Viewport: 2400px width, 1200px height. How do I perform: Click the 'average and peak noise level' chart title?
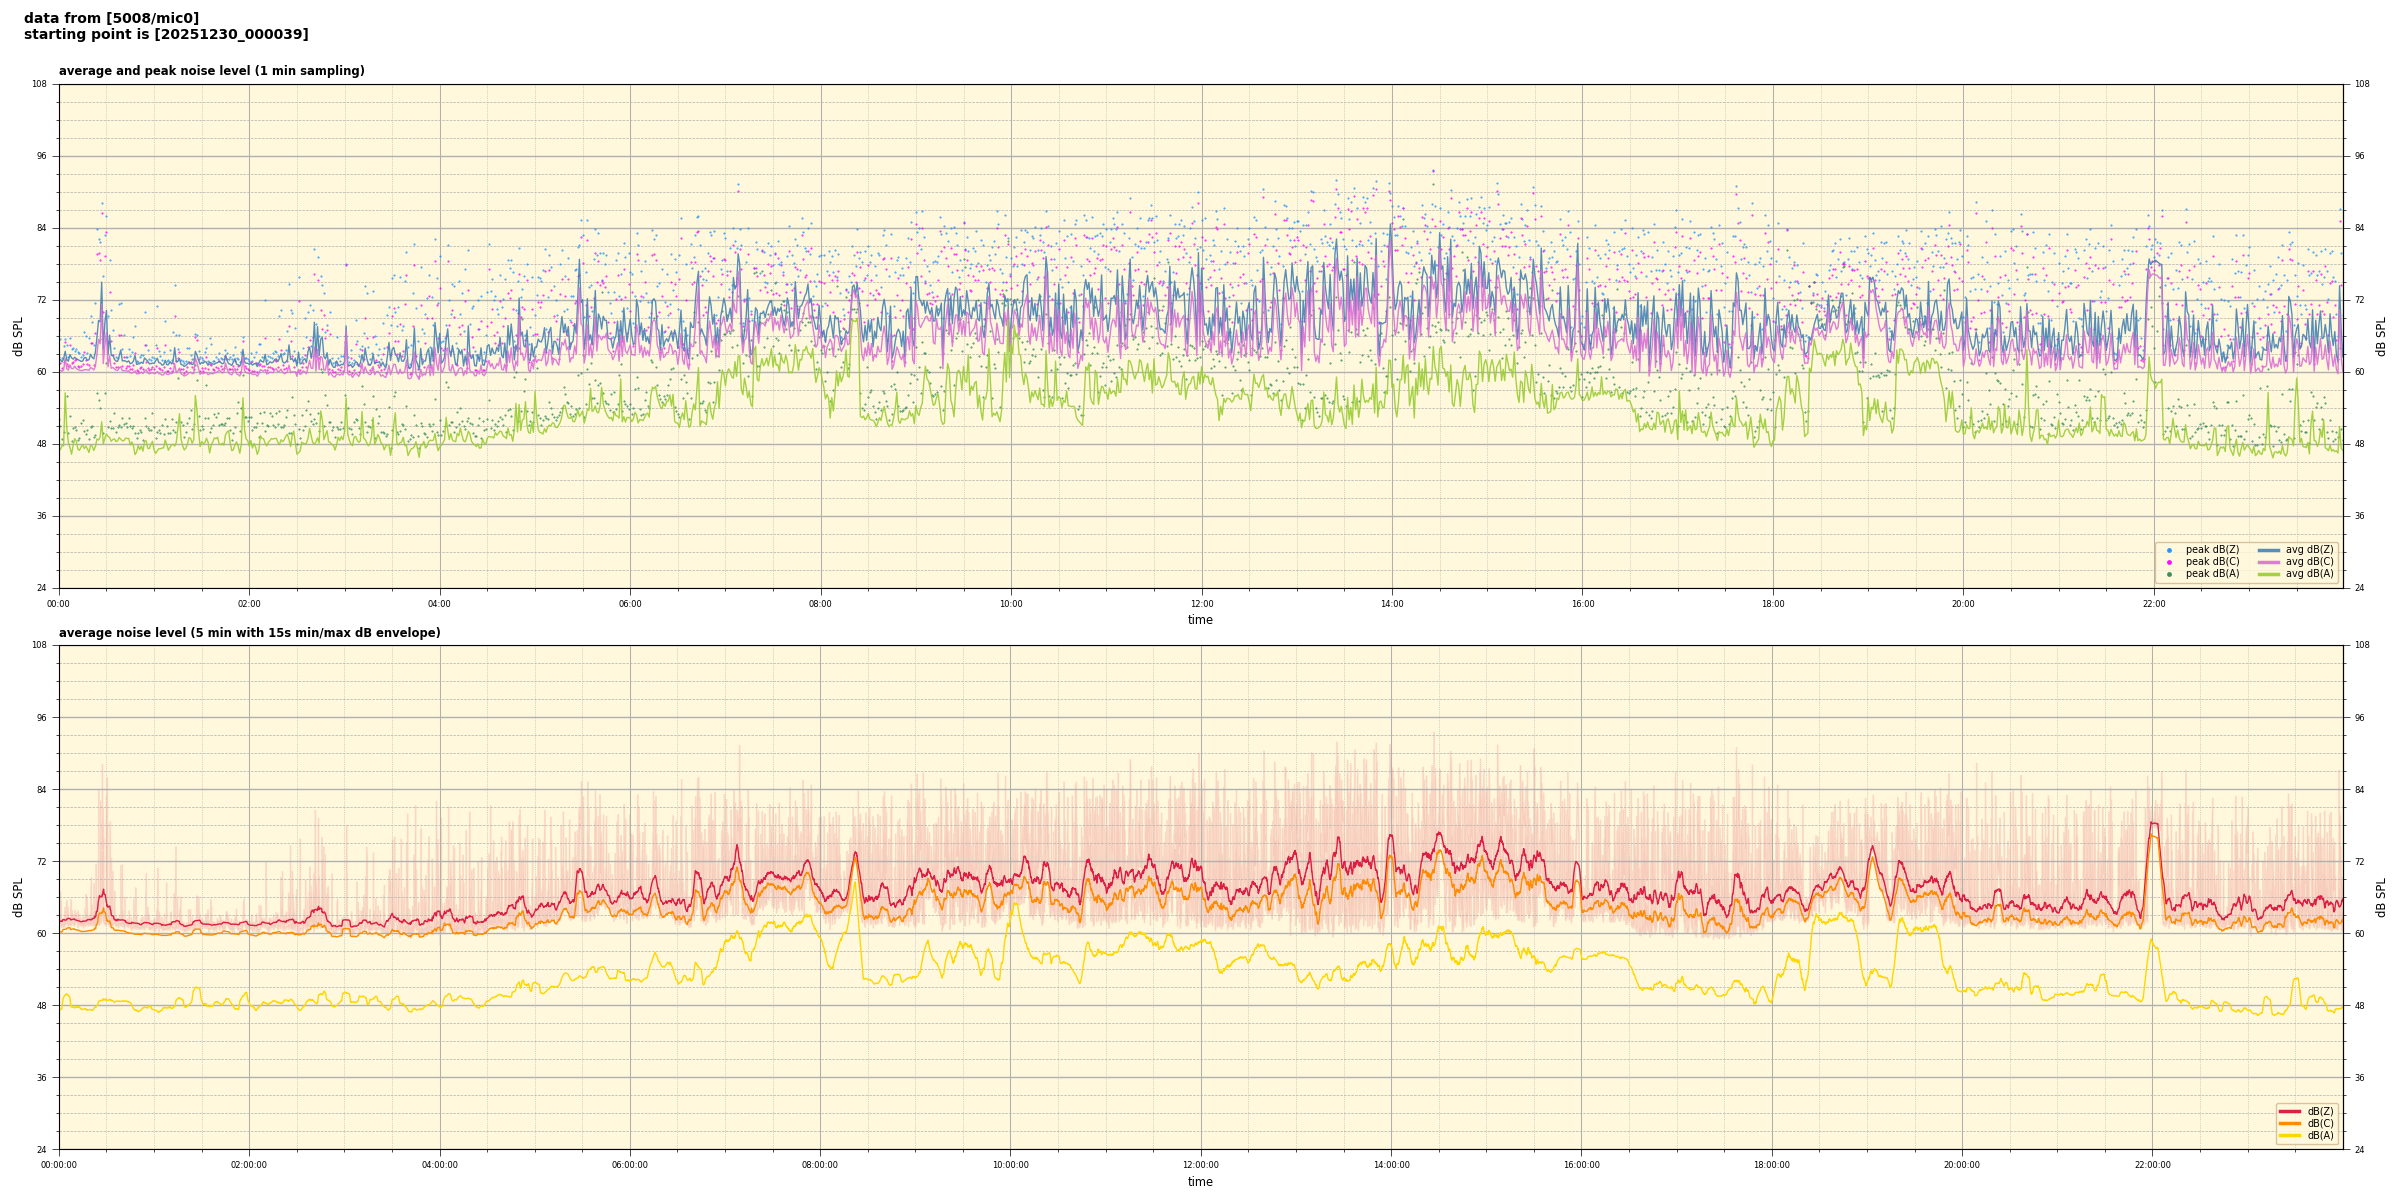211,71
